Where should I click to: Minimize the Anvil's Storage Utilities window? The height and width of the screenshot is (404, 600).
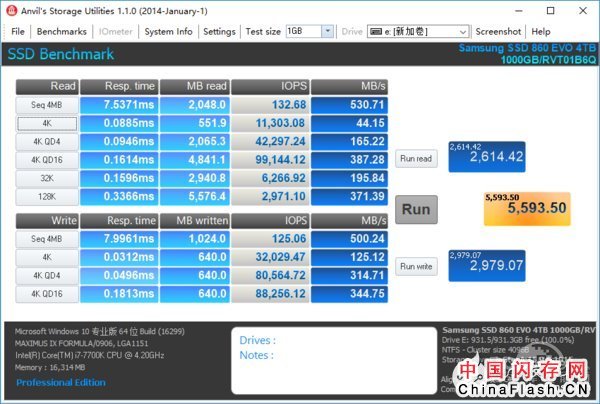click(518, 11)
